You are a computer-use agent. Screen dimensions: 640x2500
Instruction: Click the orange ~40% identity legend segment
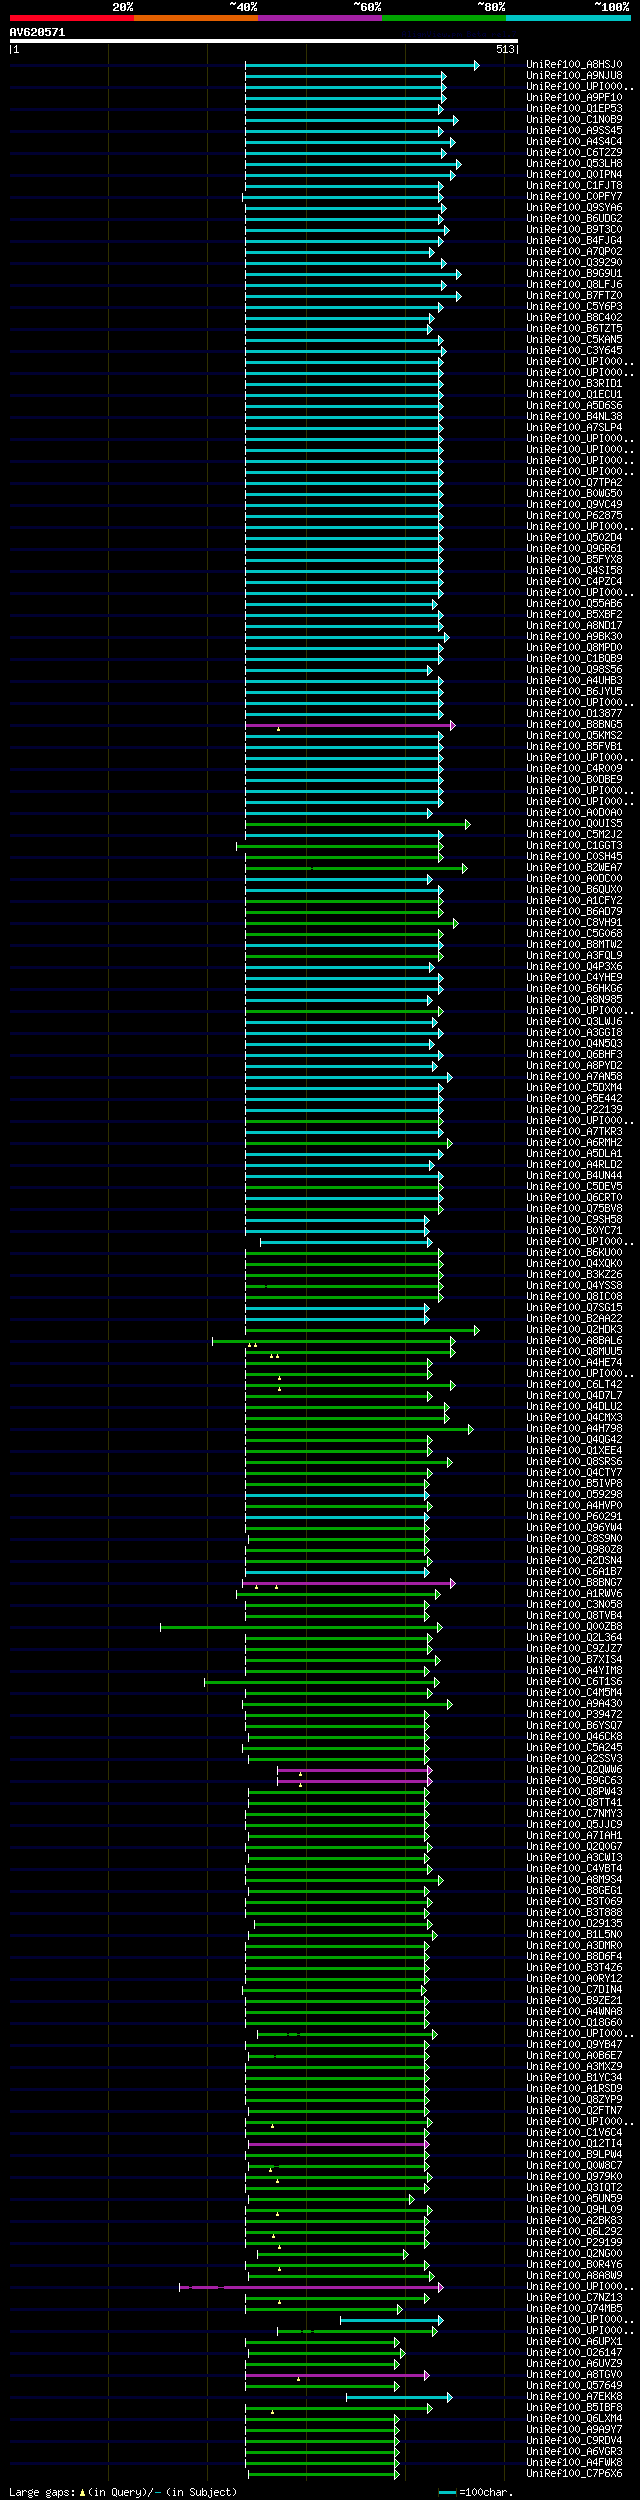pyautogui.click(x=195, y=18)
